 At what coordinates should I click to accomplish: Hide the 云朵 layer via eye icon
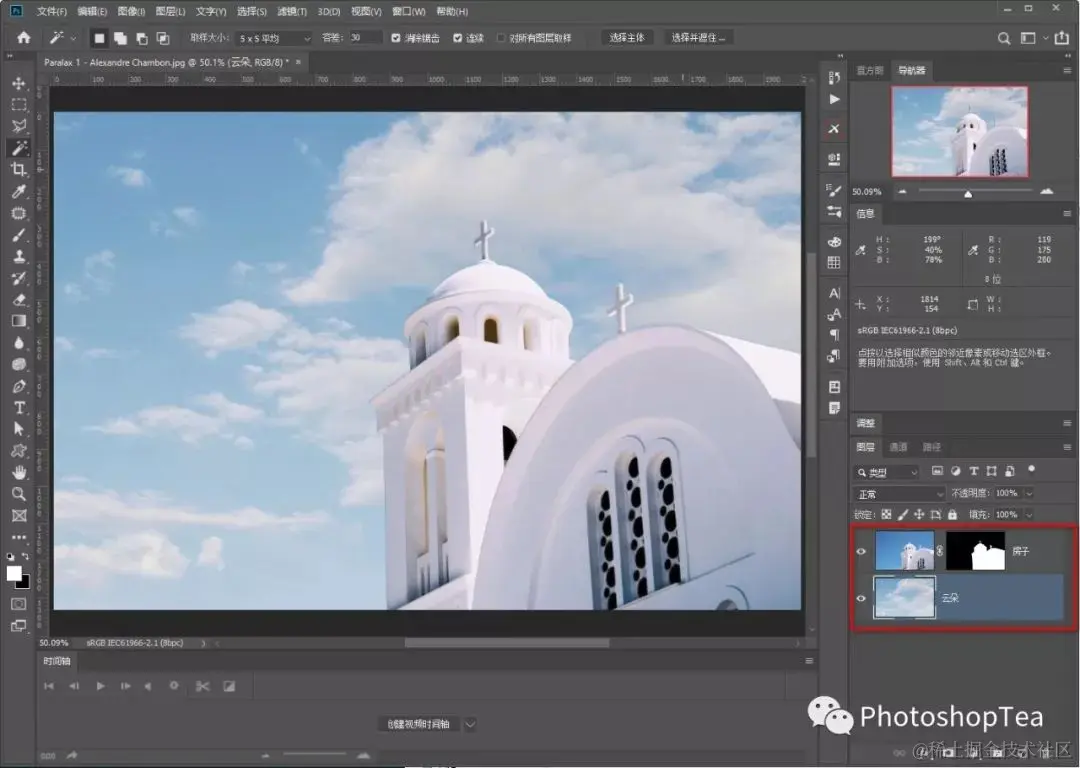coord(861,598)
